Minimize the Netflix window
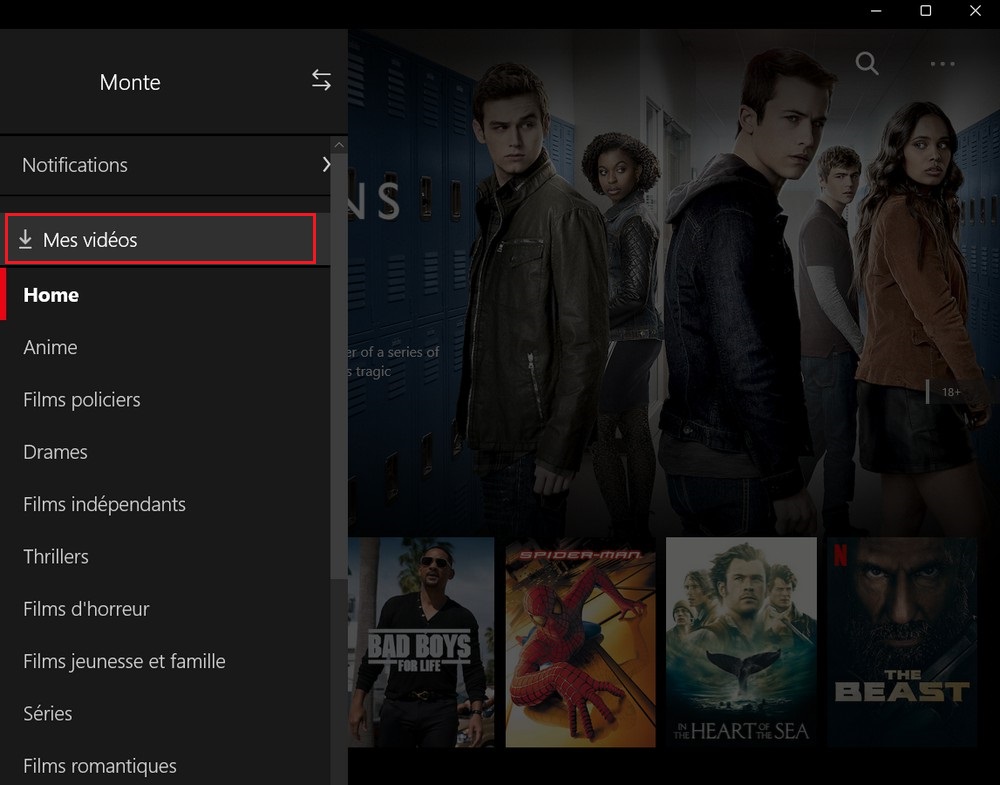 pos(876,11)
